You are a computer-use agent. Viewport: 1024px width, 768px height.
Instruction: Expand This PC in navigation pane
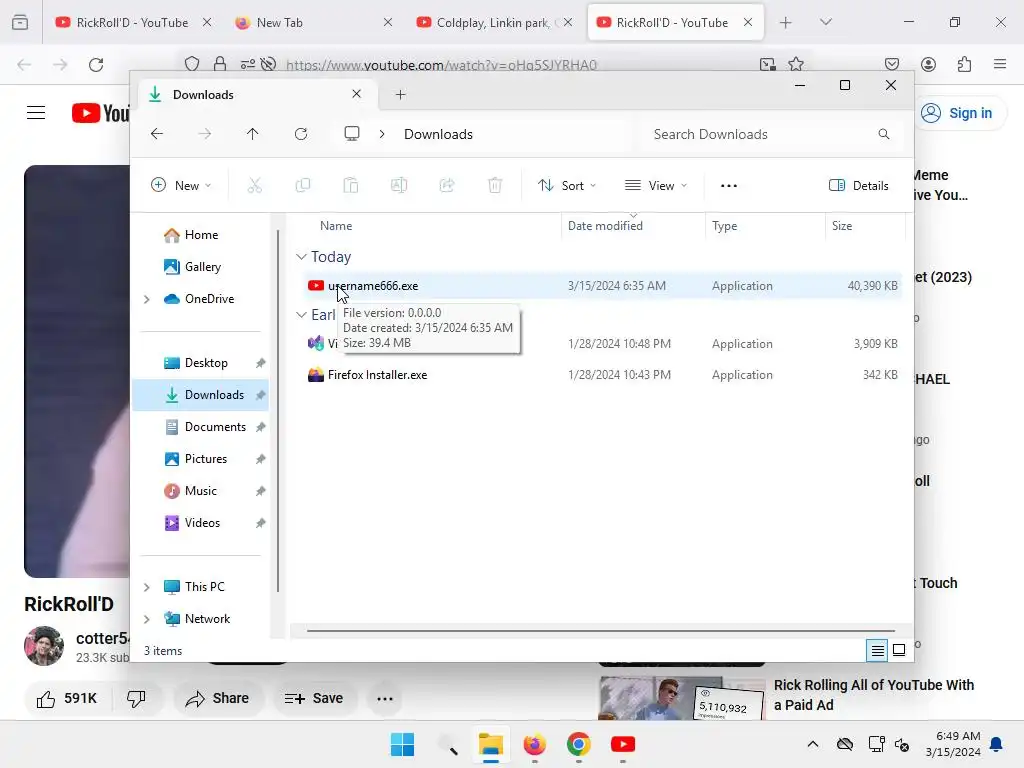pos(147,587)
